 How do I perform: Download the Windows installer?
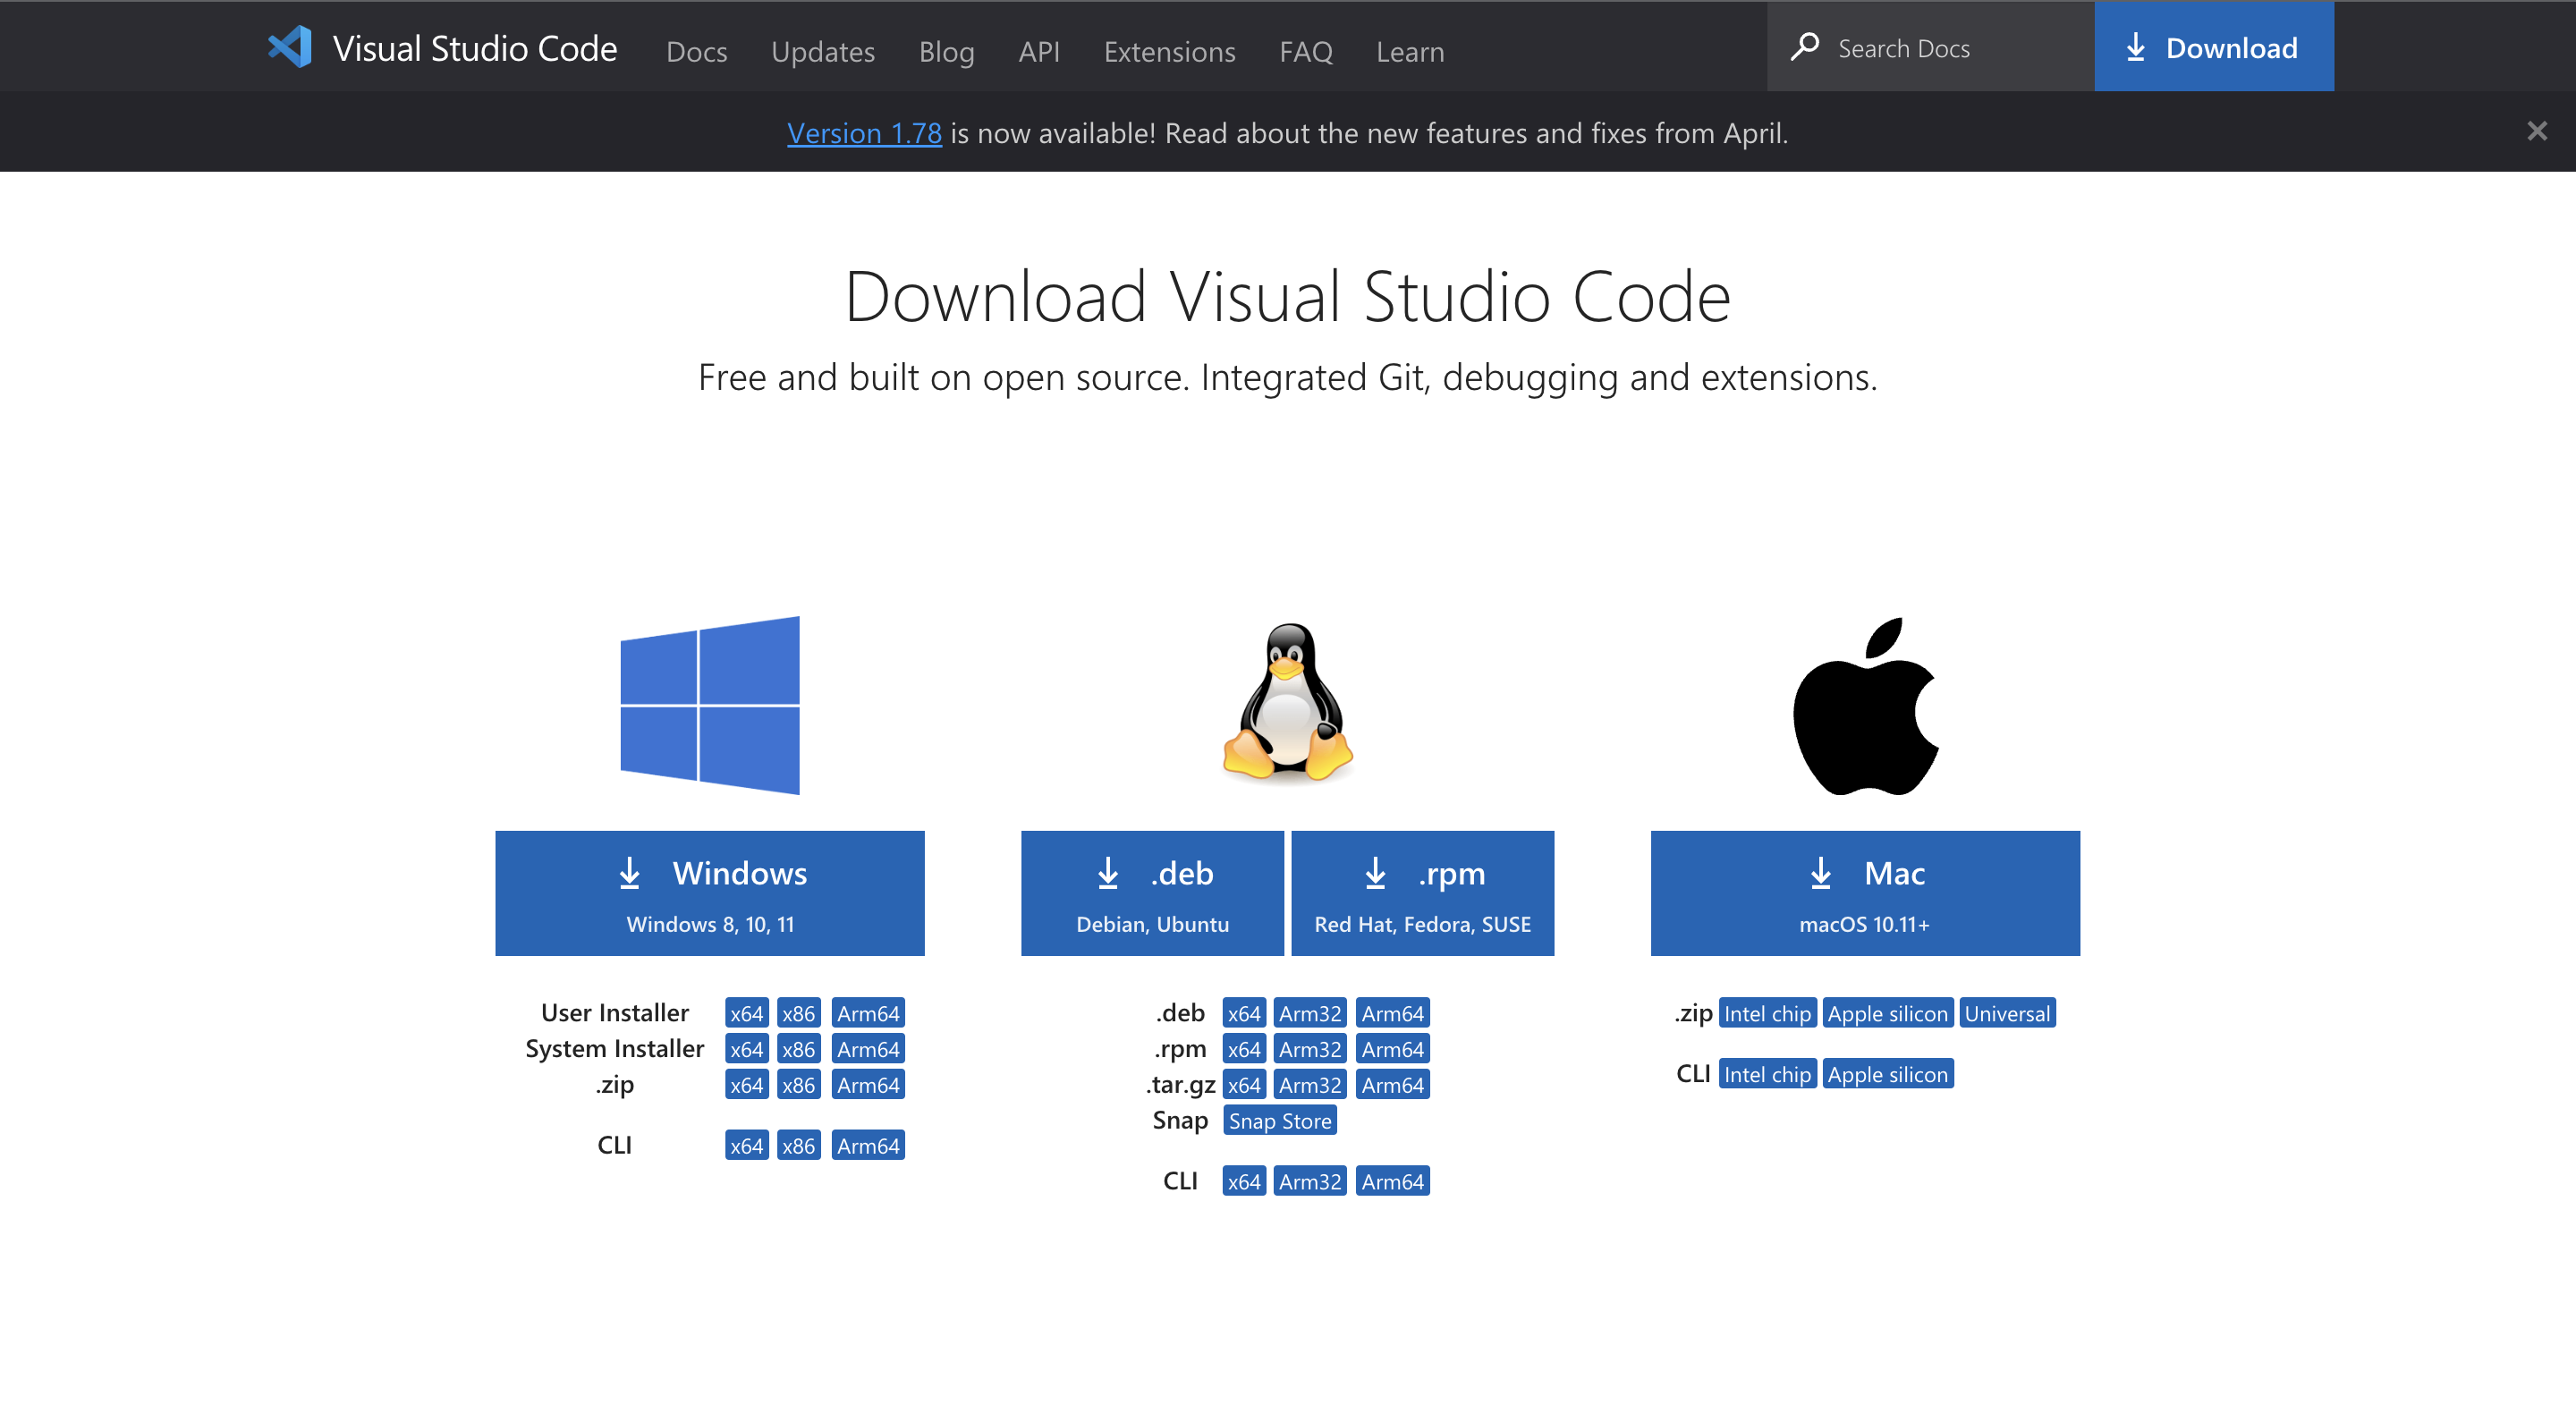[710, 893]
